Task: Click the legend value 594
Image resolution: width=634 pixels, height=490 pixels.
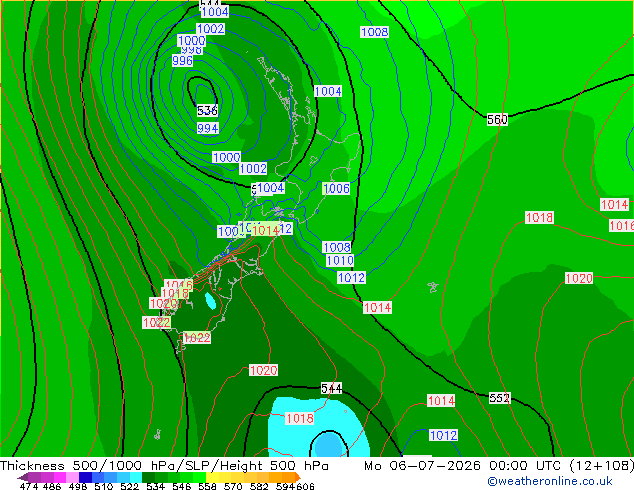Action: coord(285,486)
